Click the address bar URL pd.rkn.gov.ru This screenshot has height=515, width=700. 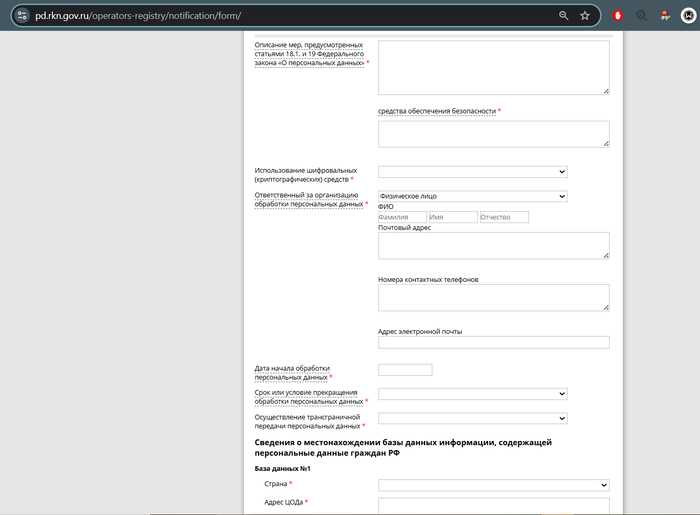[138, 16]
